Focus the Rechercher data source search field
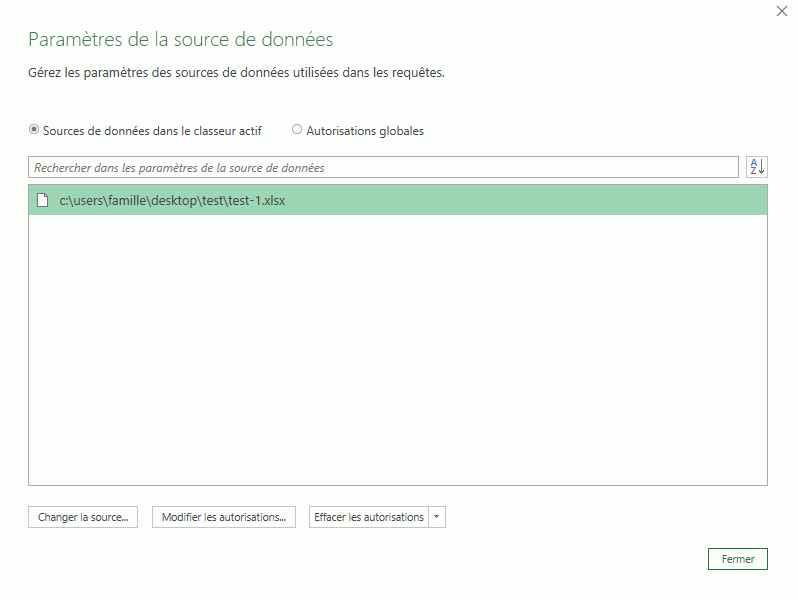 [x=380, y=168]
